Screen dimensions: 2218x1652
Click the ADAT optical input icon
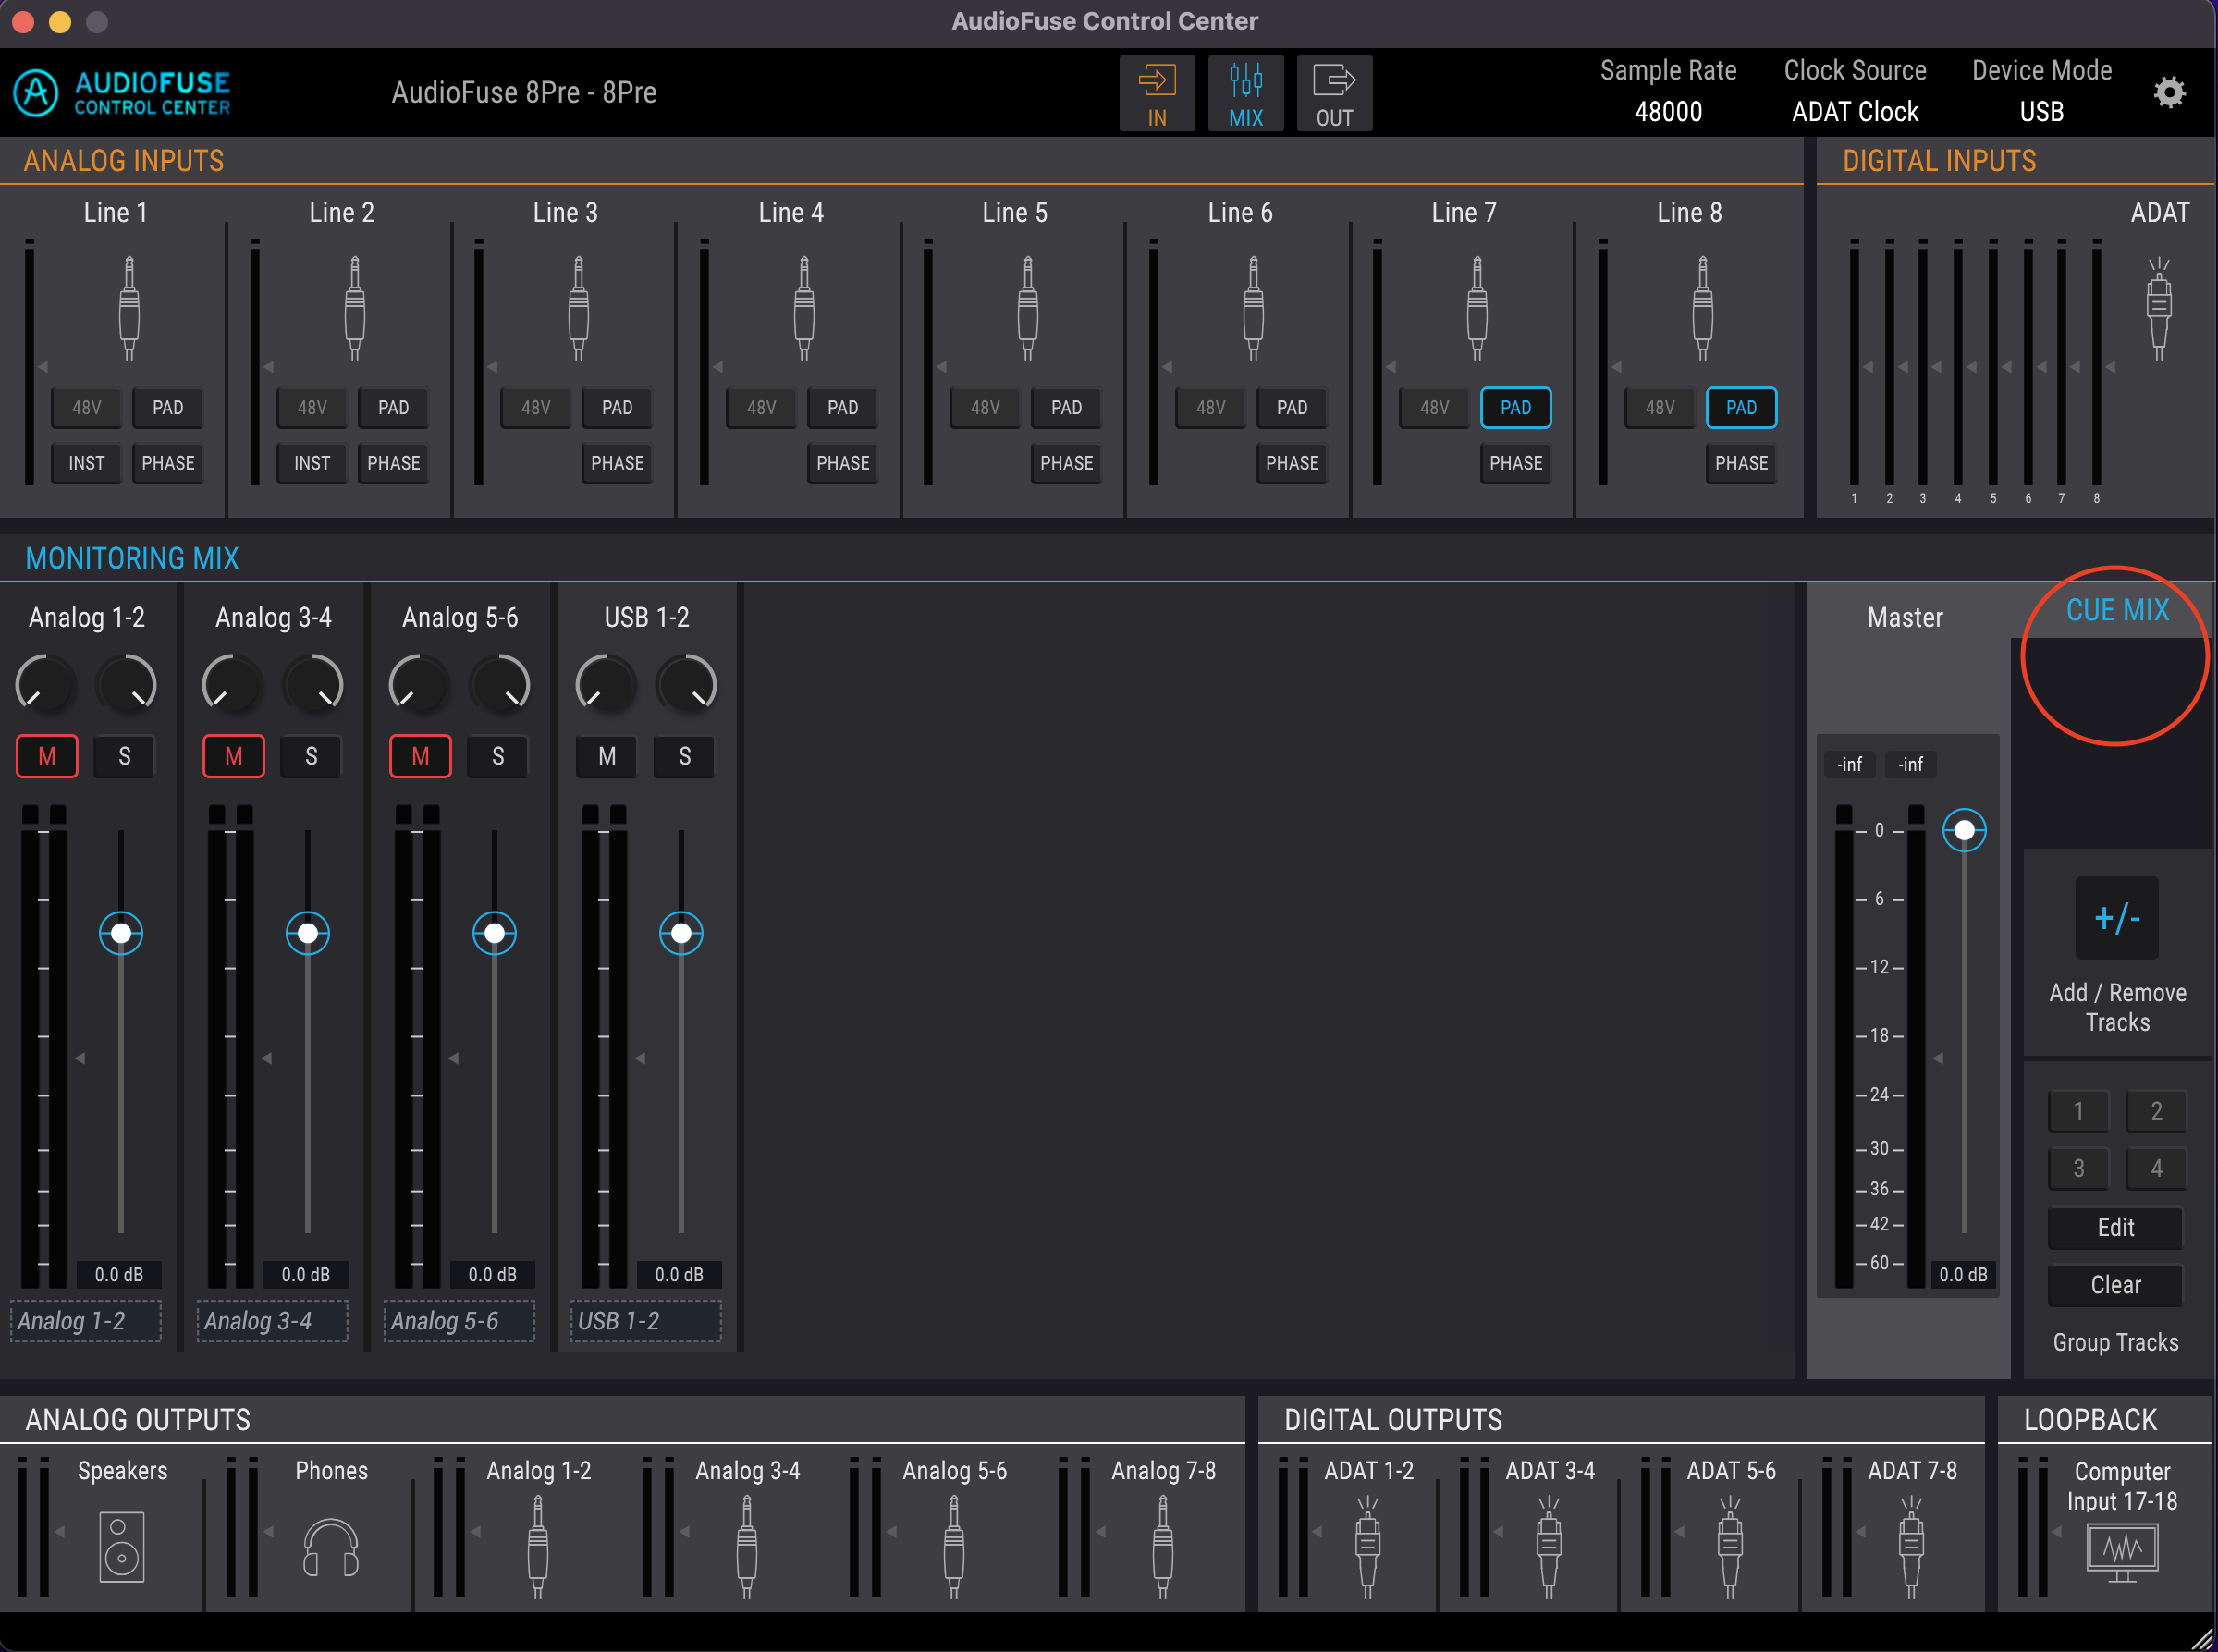(x=2158, y=308)
